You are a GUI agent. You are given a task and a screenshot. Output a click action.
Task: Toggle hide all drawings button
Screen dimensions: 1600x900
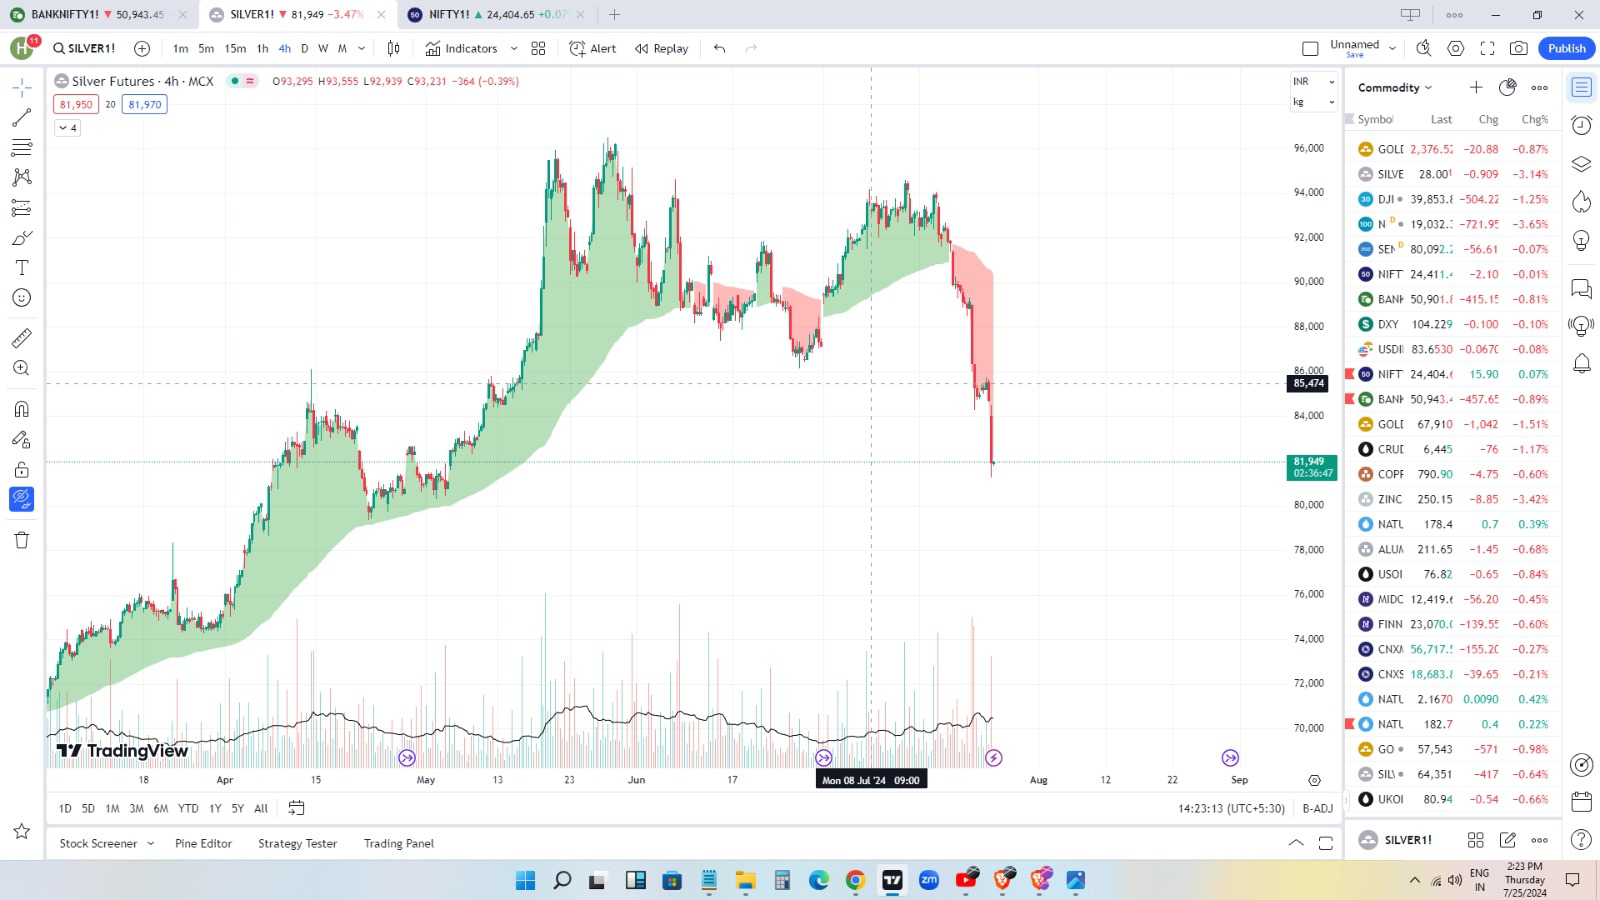pos(21,499)
